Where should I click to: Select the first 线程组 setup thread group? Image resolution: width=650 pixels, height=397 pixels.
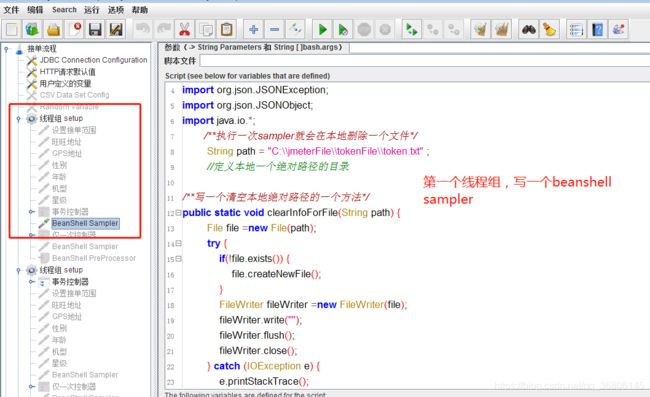point(61,119)
